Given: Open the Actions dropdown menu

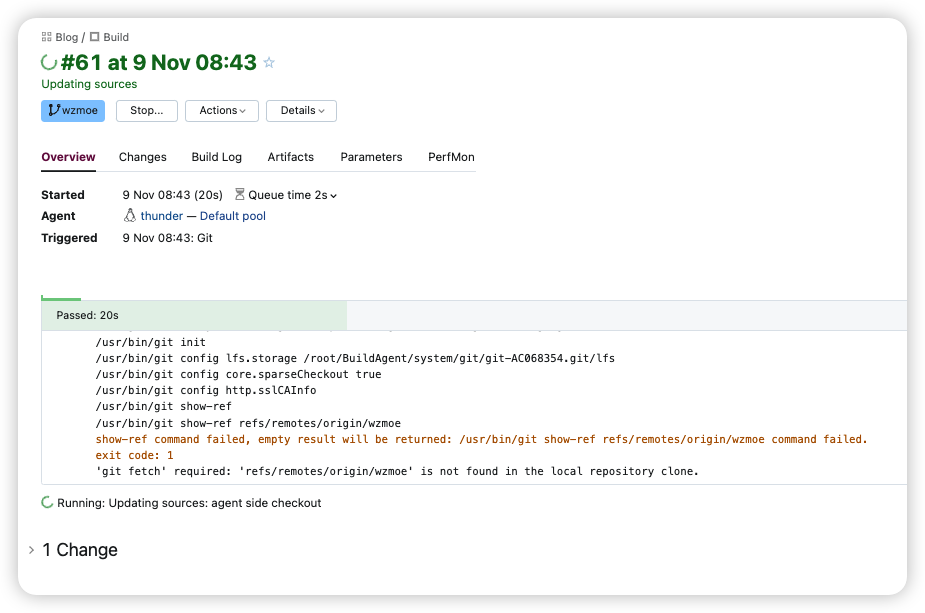Looking at the screenshot, I should [222, 111].
